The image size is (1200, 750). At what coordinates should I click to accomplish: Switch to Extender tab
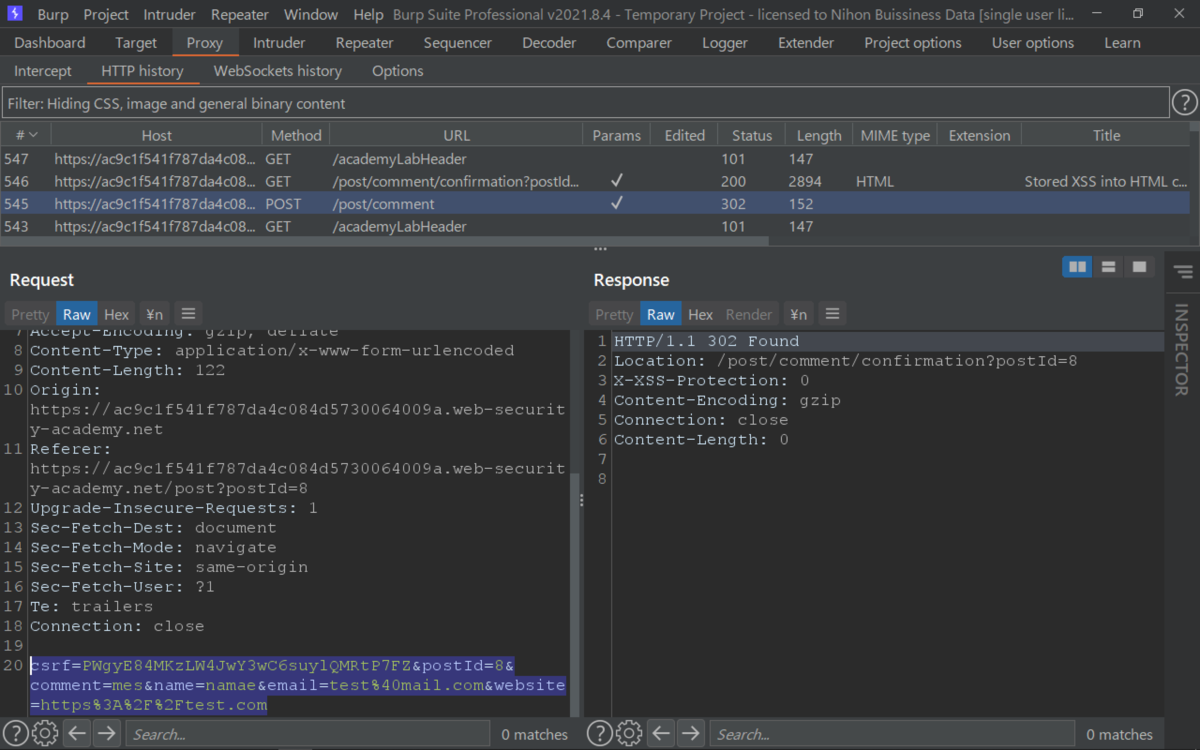coord(806,43)
